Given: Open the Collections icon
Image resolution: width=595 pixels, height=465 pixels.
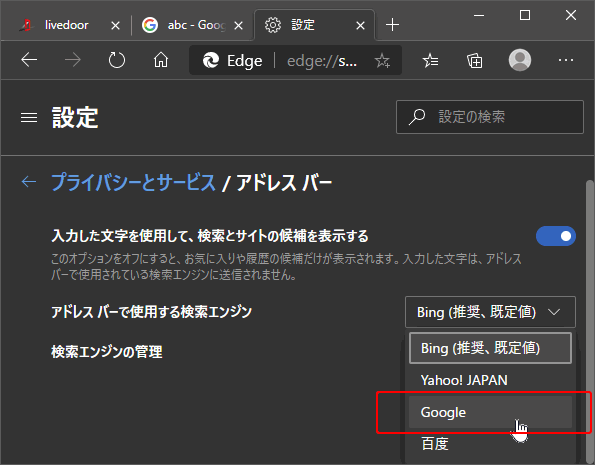Looking at the screenshot, I should pos(475,60).
